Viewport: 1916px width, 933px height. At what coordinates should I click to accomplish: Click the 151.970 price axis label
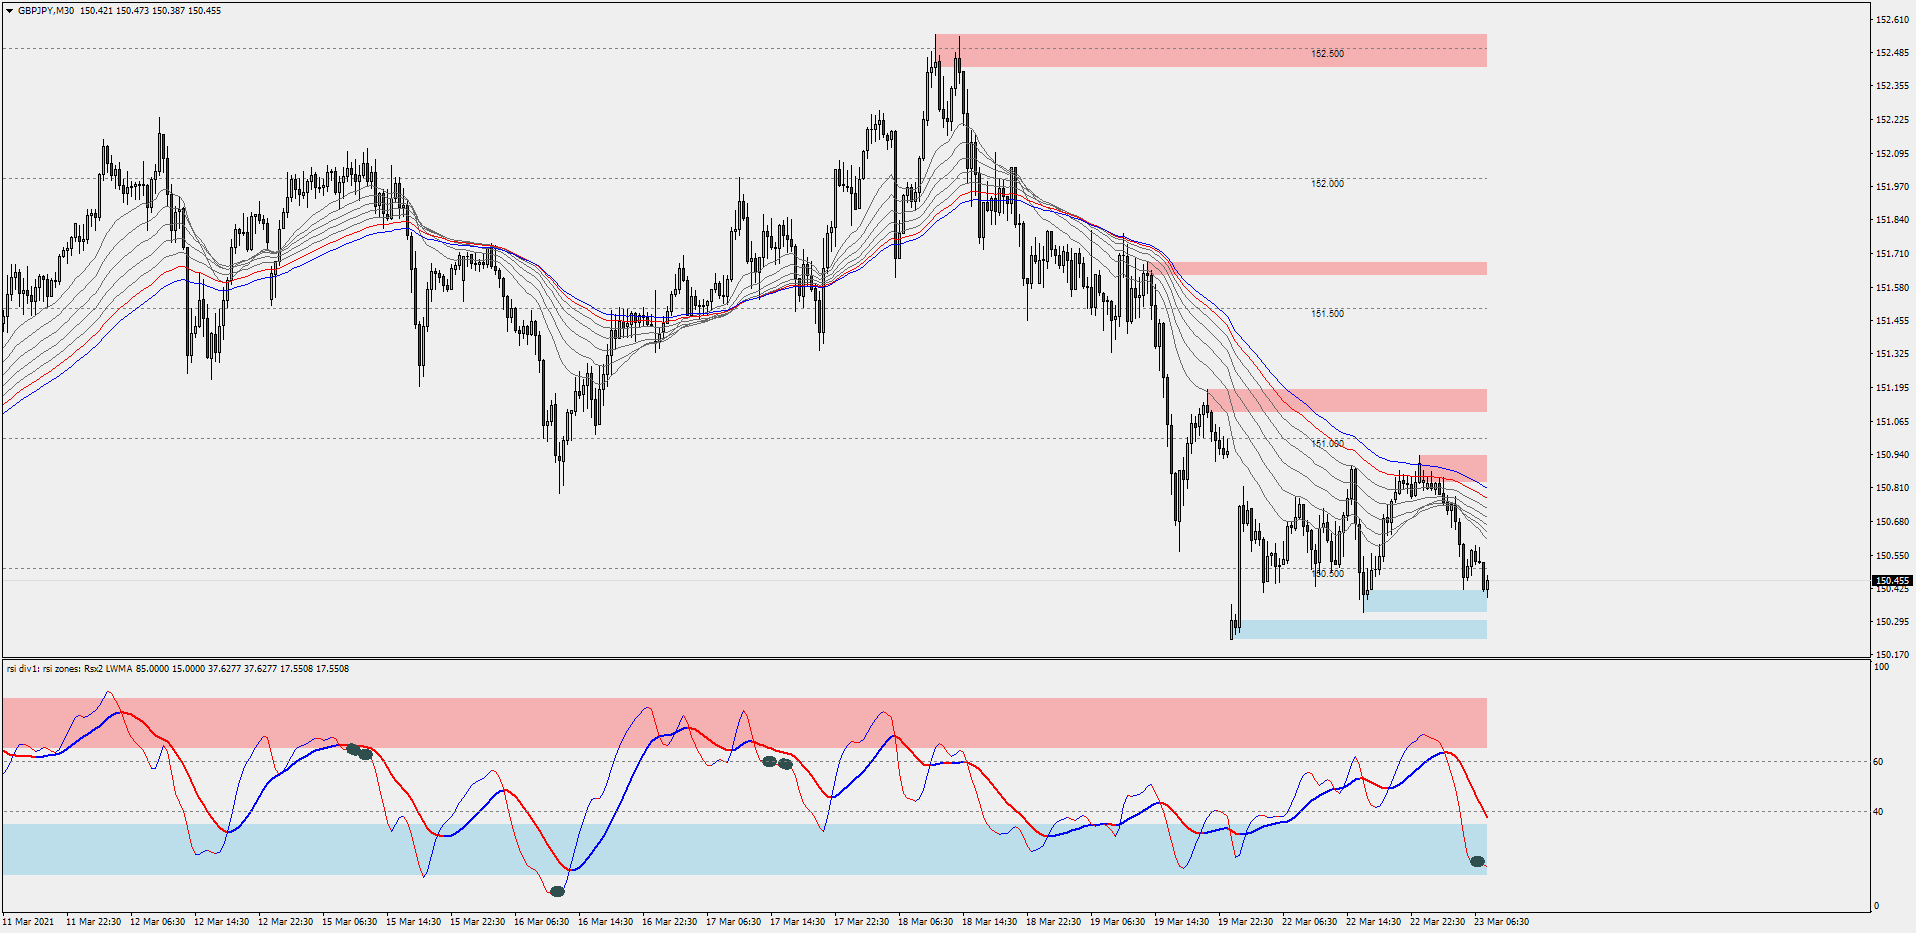pyautogui.click(x=1892, y=187)
